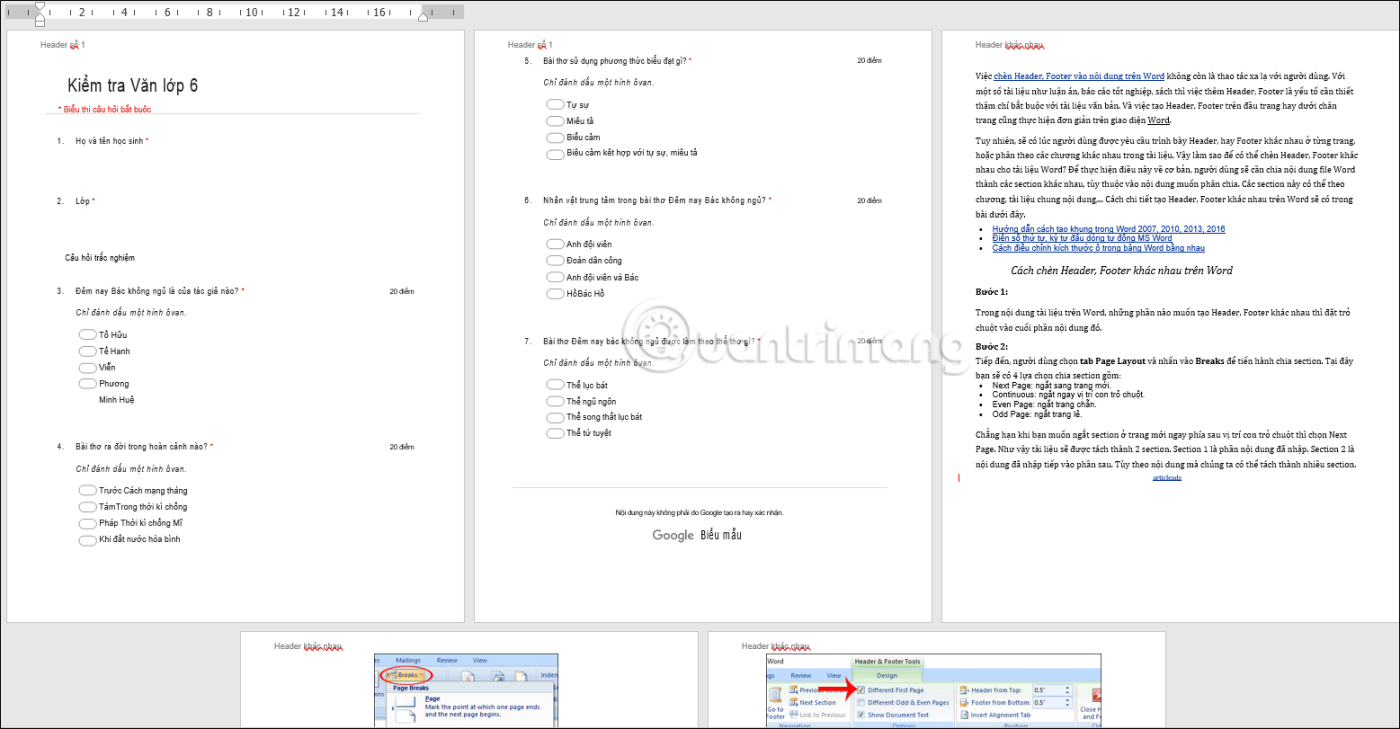Open the Footer from Bottom value spinner
The height and width of the screenshot is (729, 1400).
pos(1067,703)
